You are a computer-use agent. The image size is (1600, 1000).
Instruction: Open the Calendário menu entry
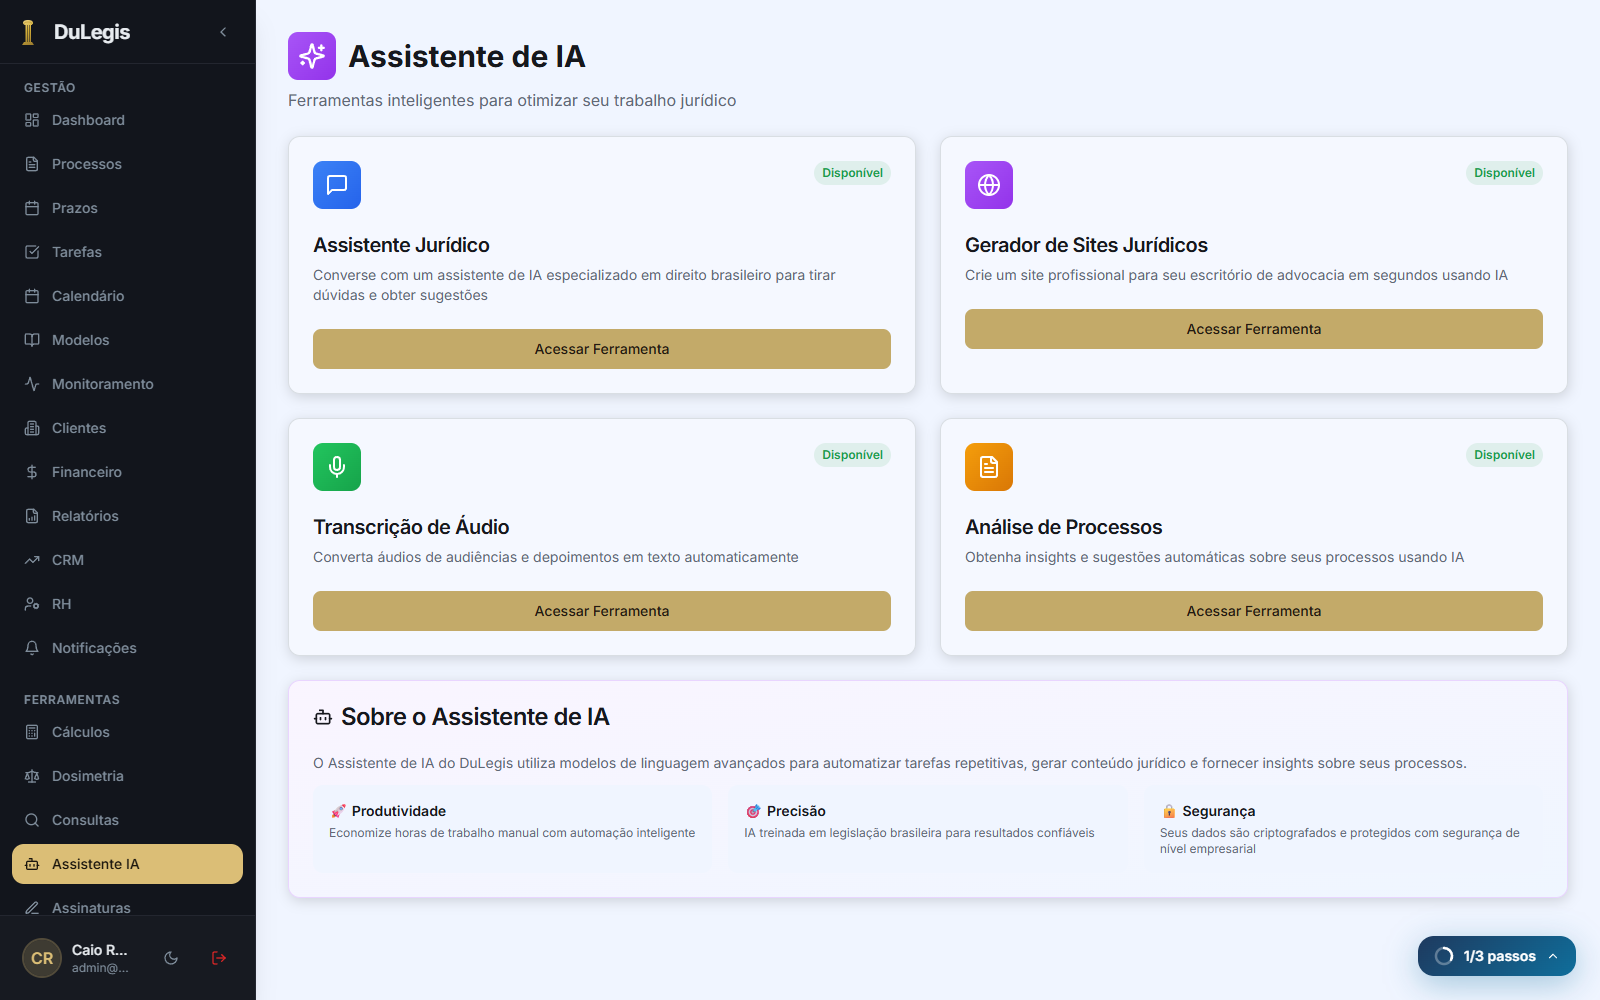click(x=127, y=296)
